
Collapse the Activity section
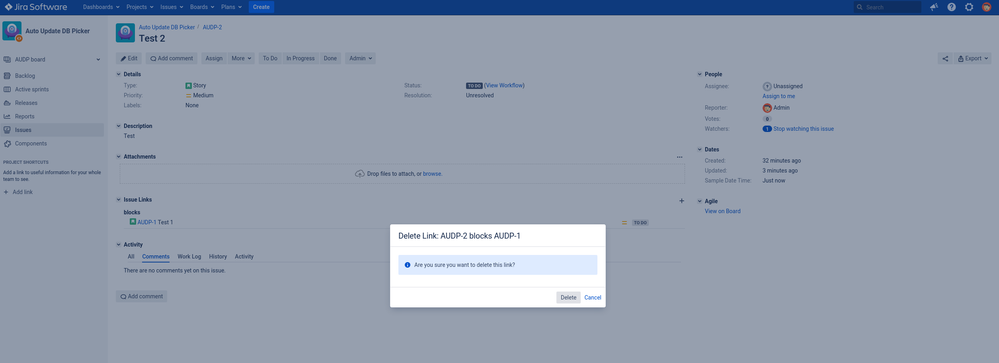(119, 245)
